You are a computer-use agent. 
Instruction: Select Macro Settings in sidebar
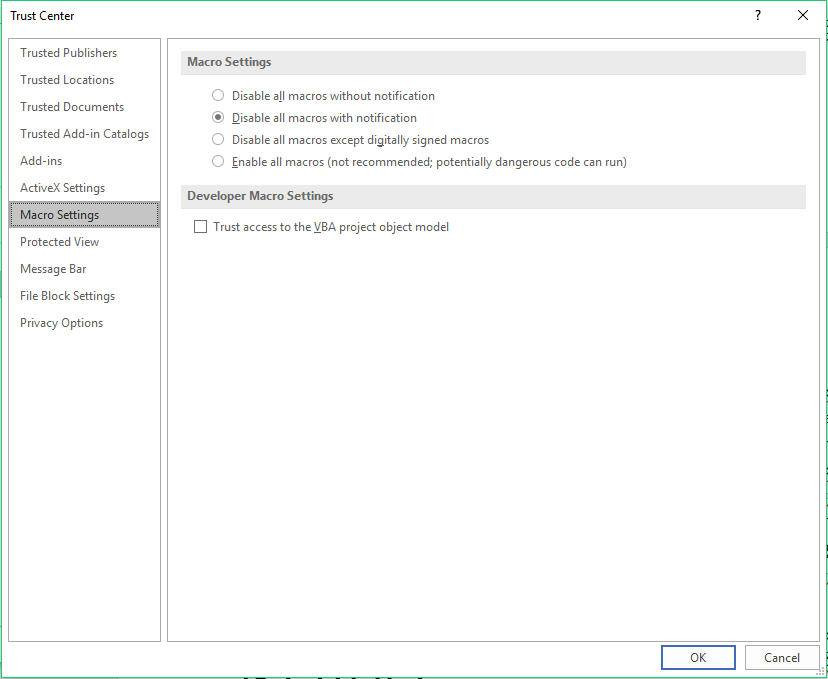84,215
